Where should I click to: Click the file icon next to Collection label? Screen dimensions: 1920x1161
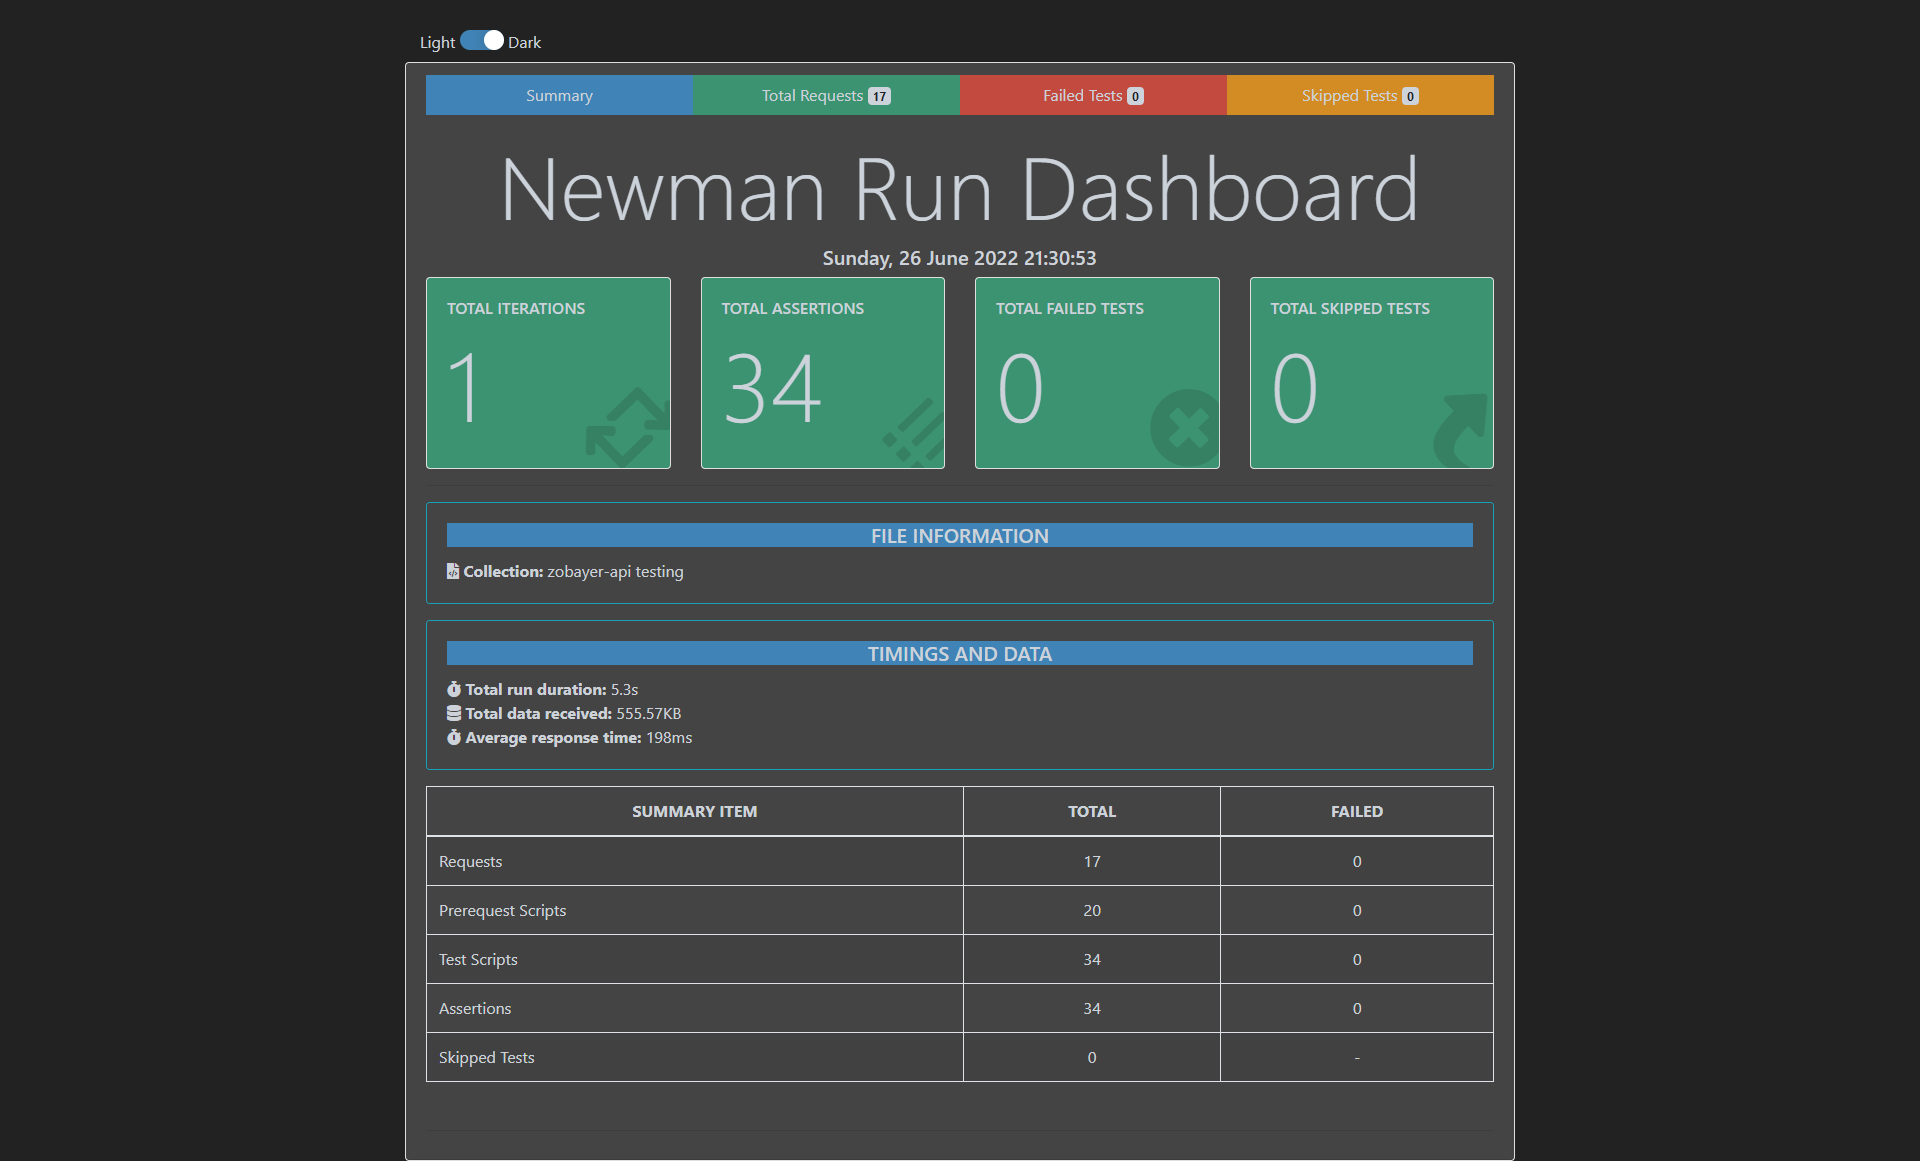[453, 571]
